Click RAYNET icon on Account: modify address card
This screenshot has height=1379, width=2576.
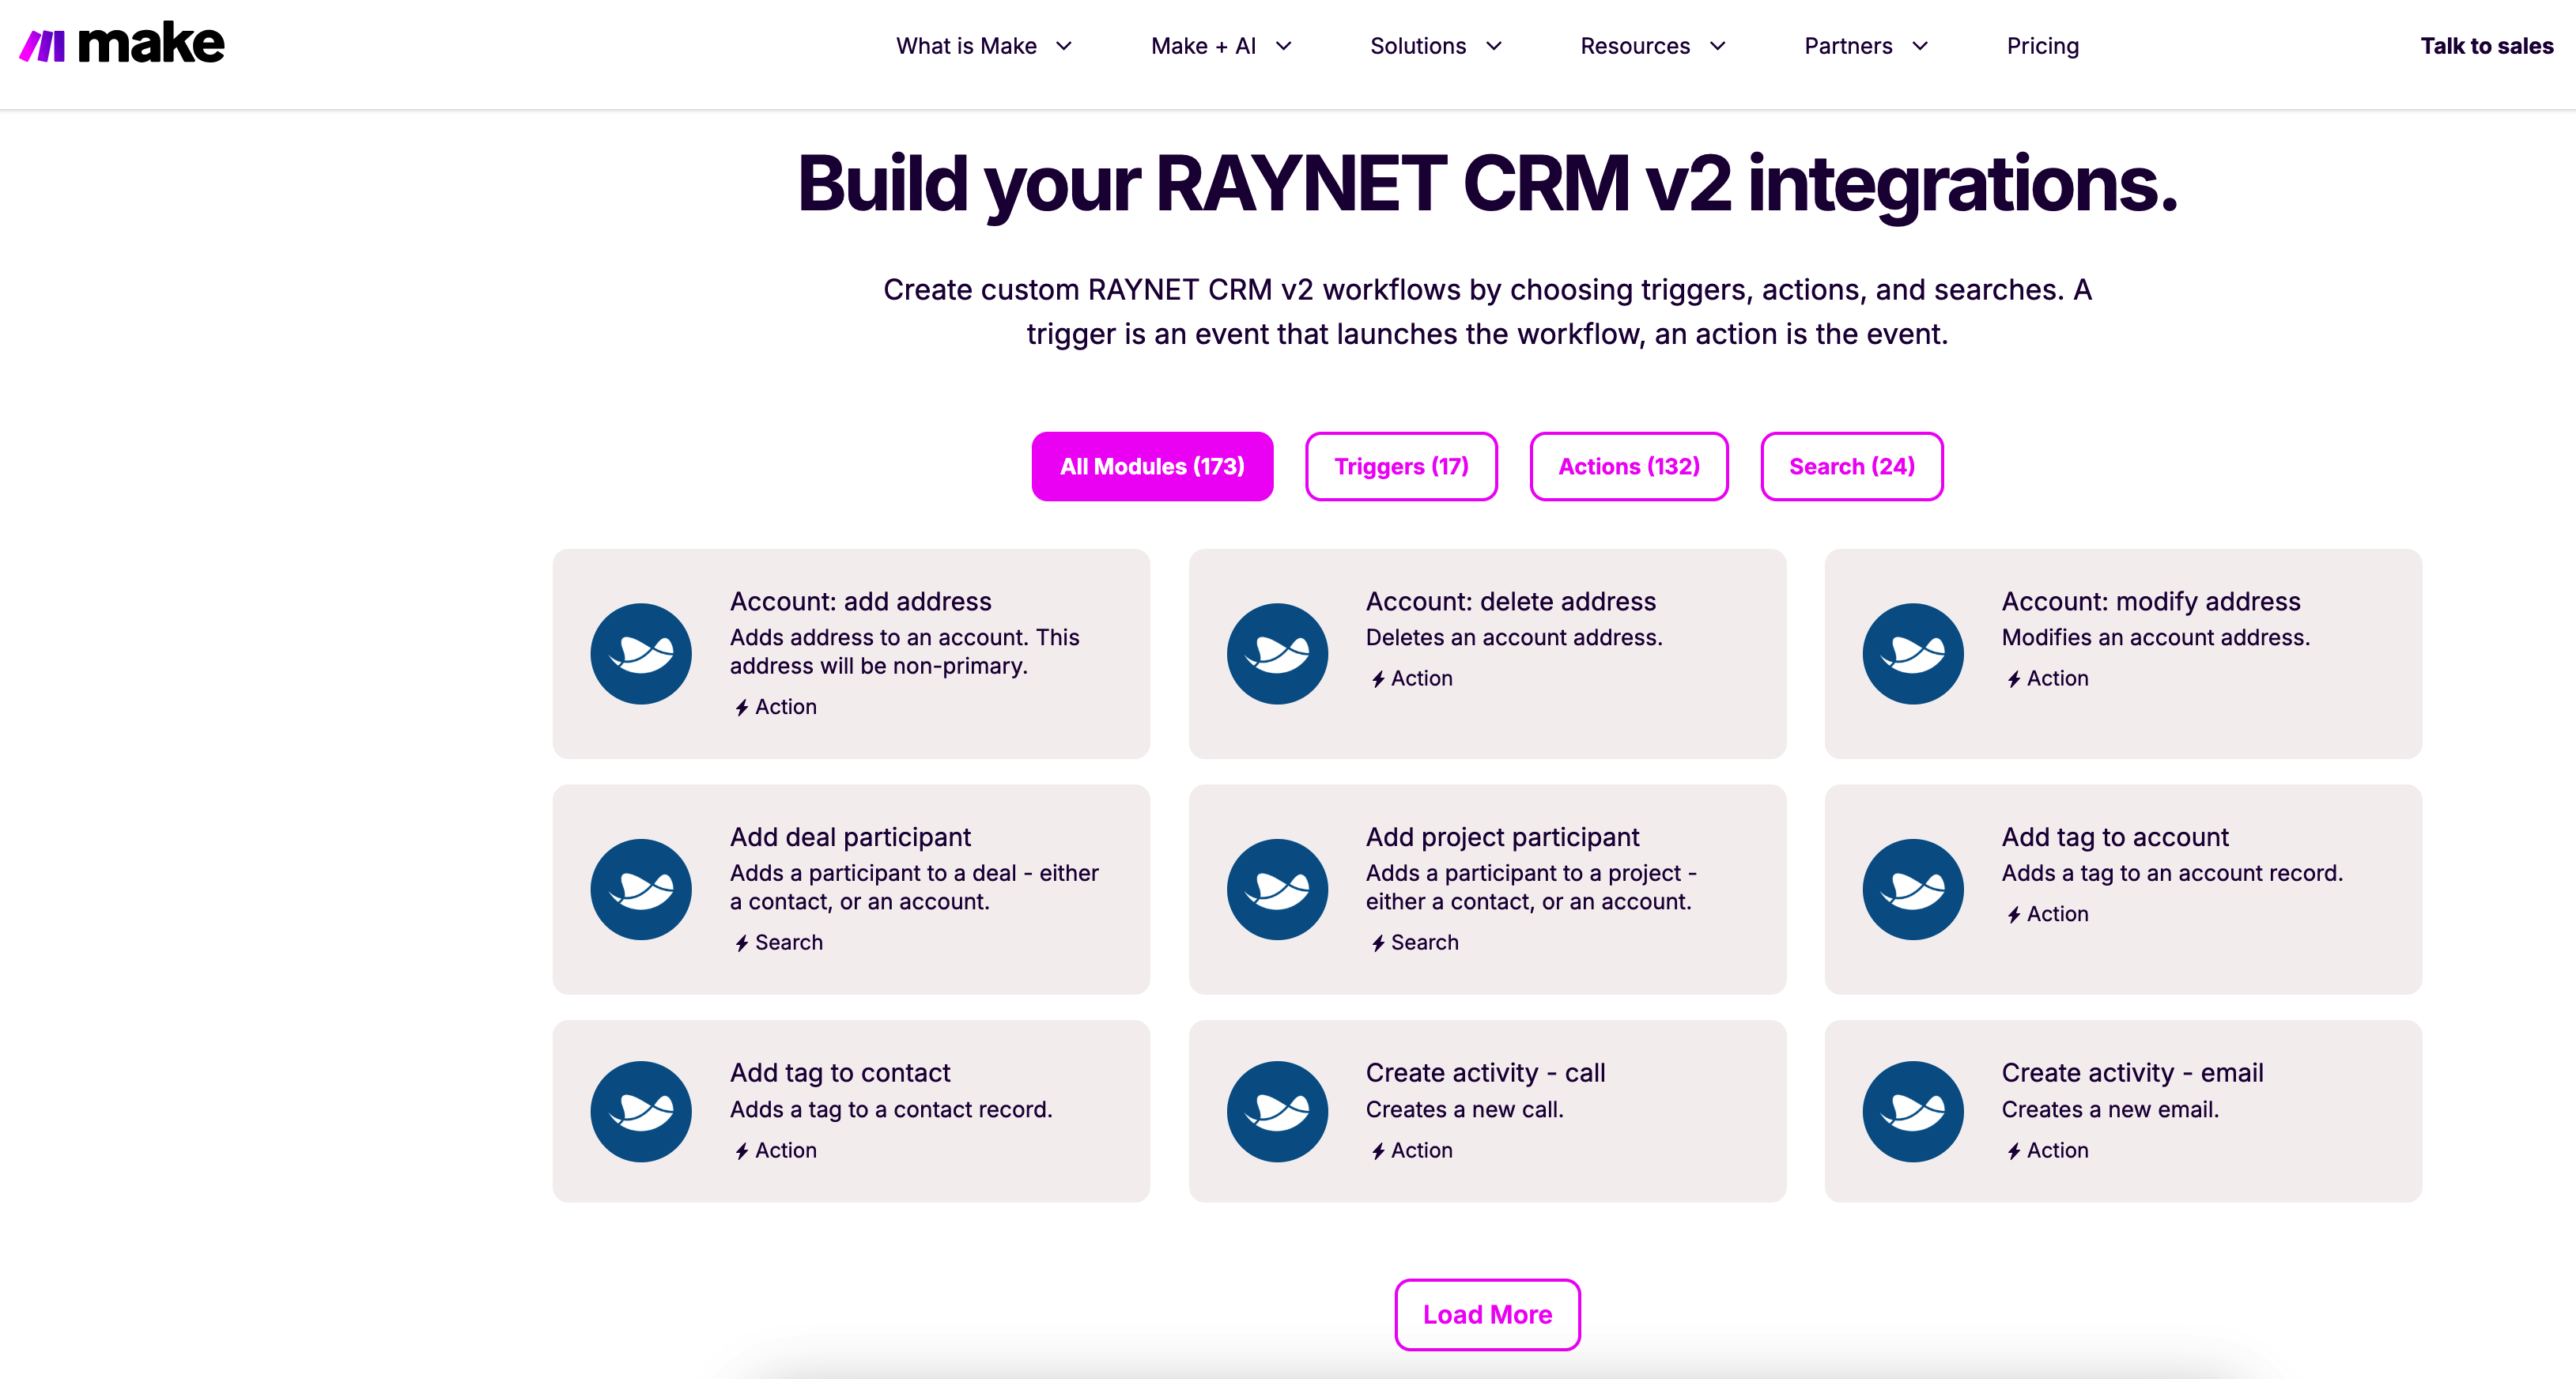click(1913, 654)
